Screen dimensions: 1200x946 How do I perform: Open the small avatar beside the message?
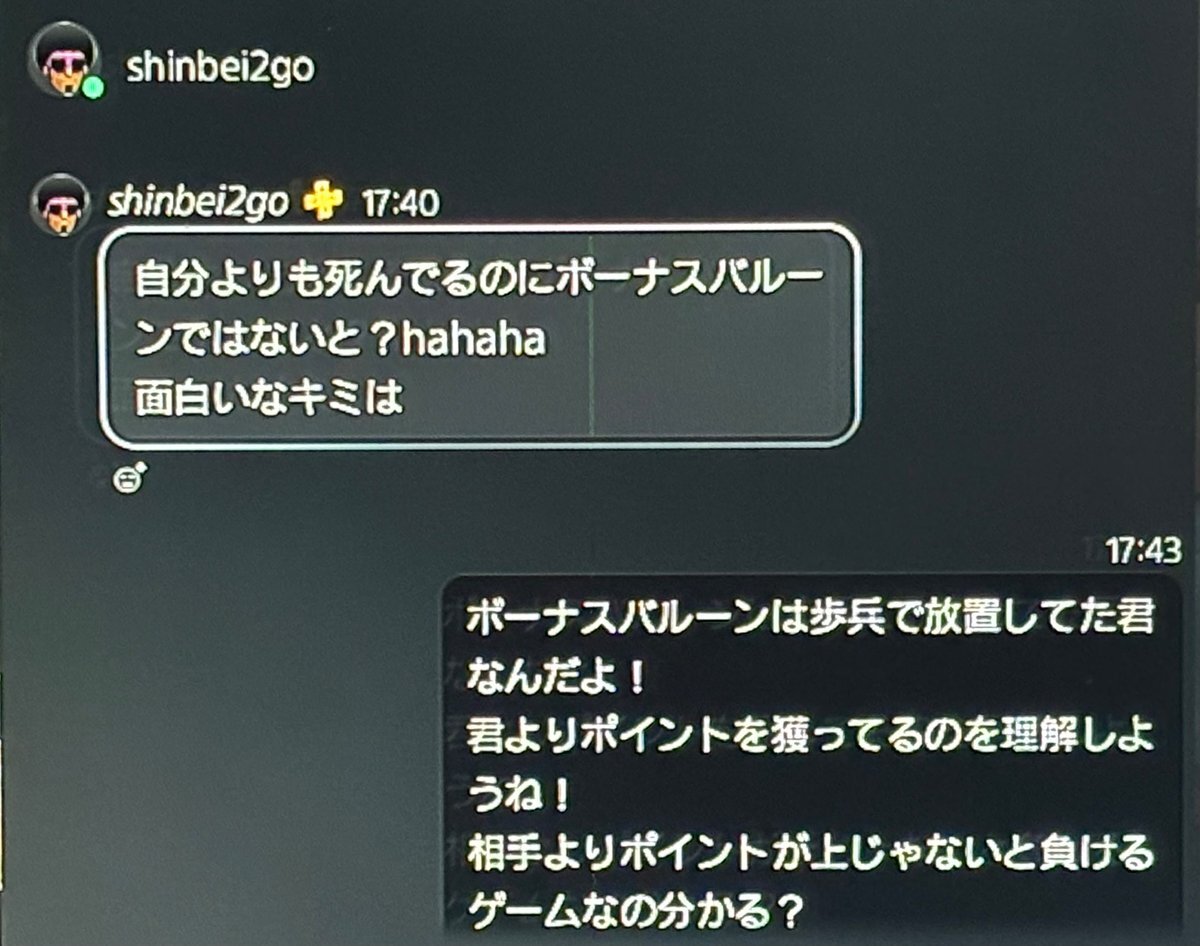click(x=61, y=205)
